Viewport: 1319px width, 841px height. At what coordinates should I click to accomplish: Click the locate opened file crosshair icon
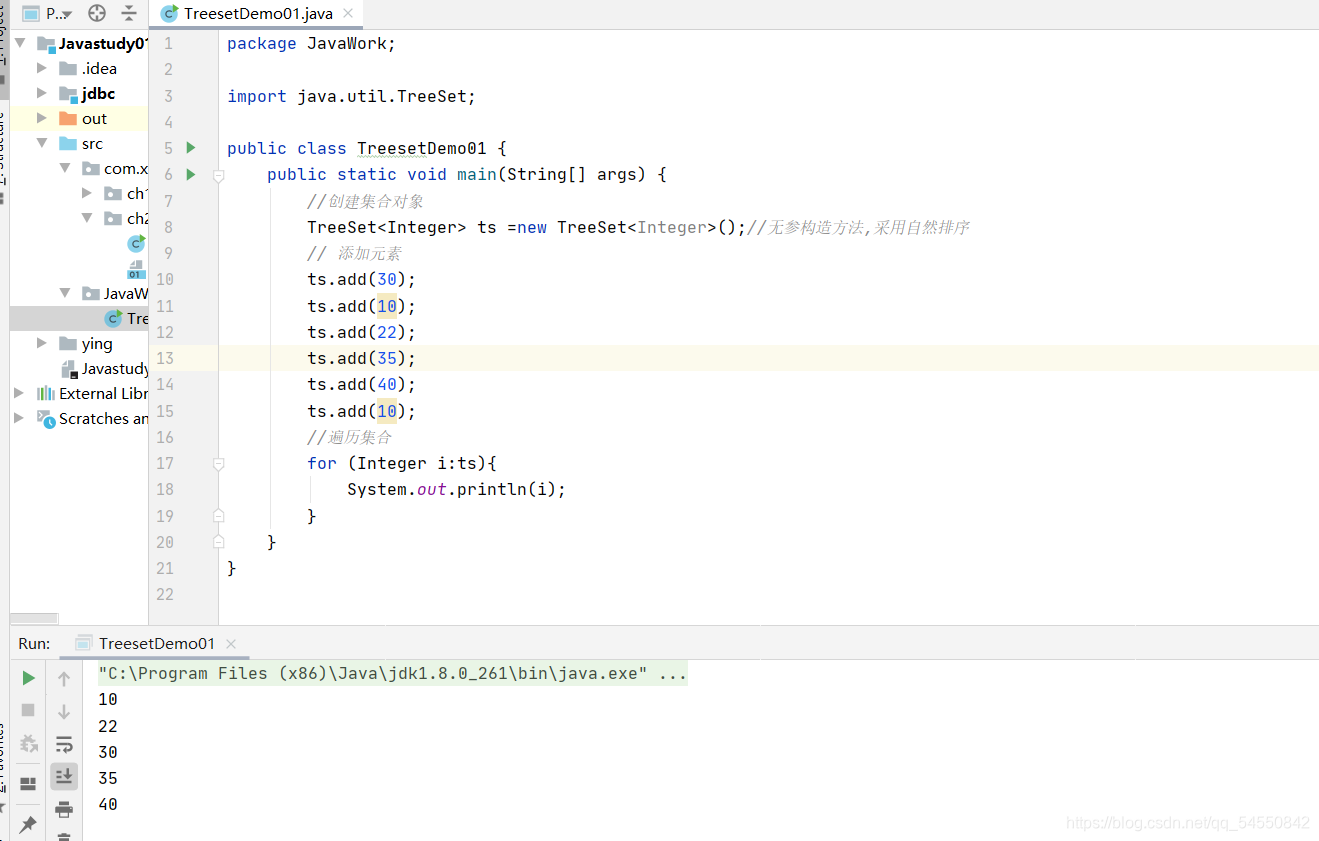pyautogui.click(x=97, y=14)
